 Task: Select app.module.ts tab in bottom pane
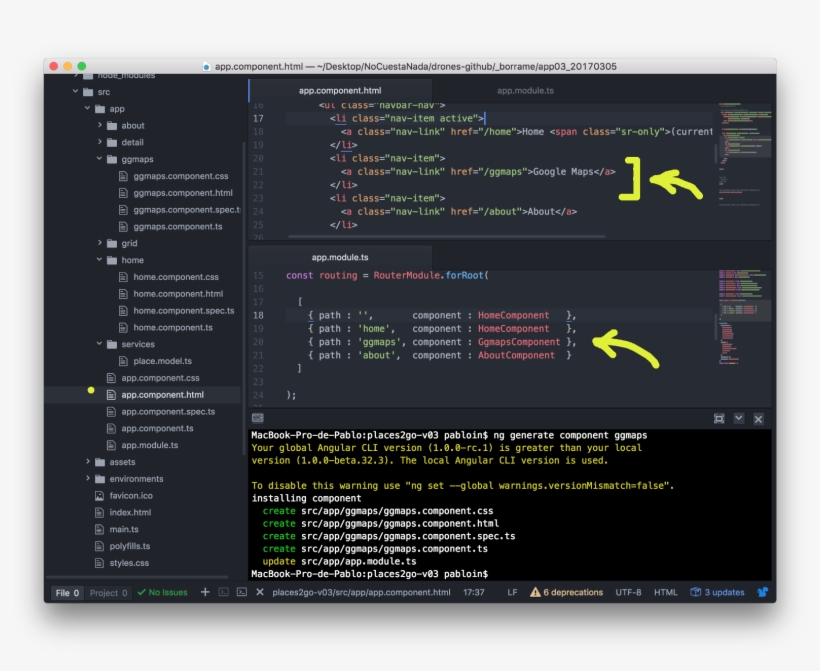340,257
